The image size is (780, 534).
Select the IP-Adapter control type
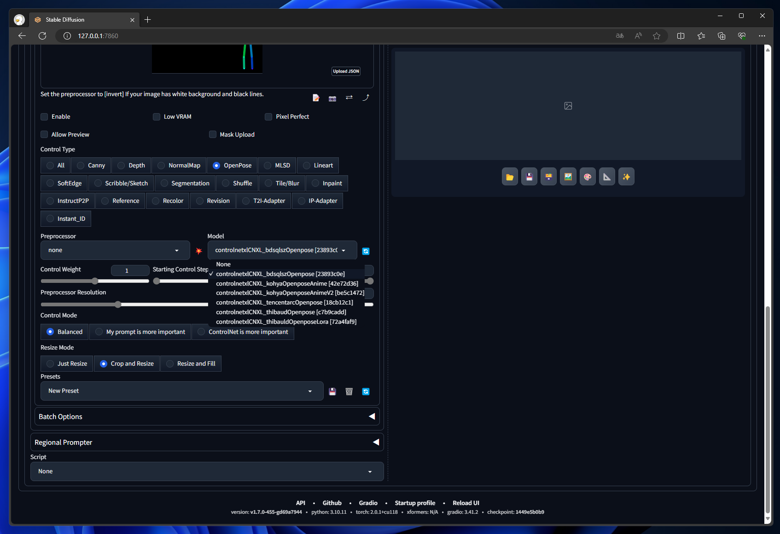coord(317,201)
